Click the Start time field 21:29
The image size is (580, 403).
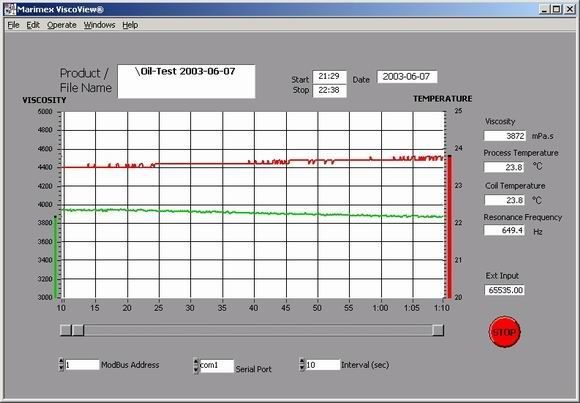330,77
